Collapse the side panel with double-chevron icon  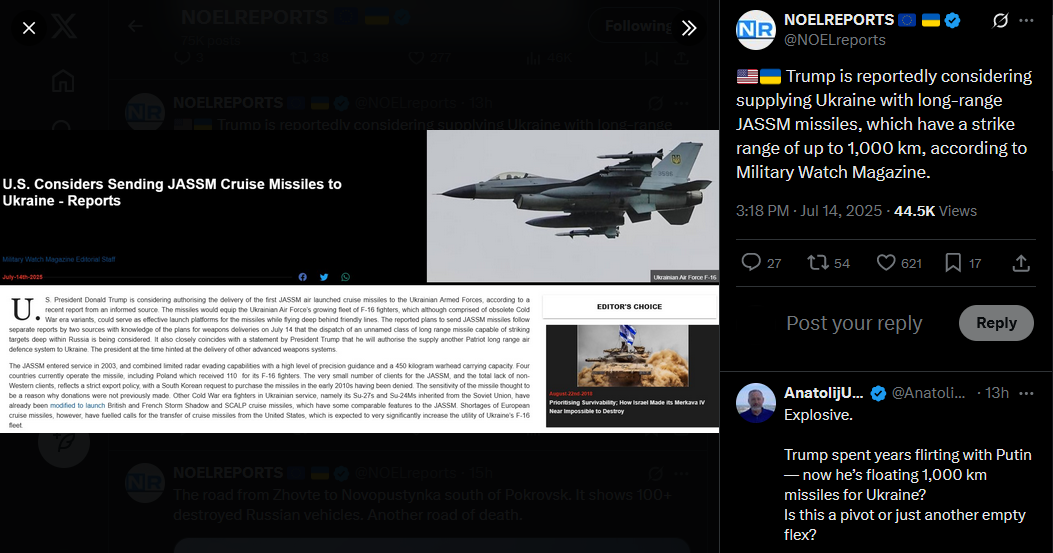coord(689,28)
